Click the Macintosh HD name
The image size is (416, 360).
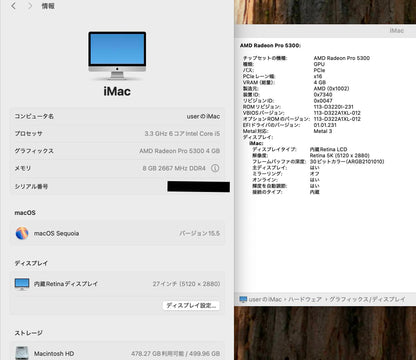coord(54,353)
